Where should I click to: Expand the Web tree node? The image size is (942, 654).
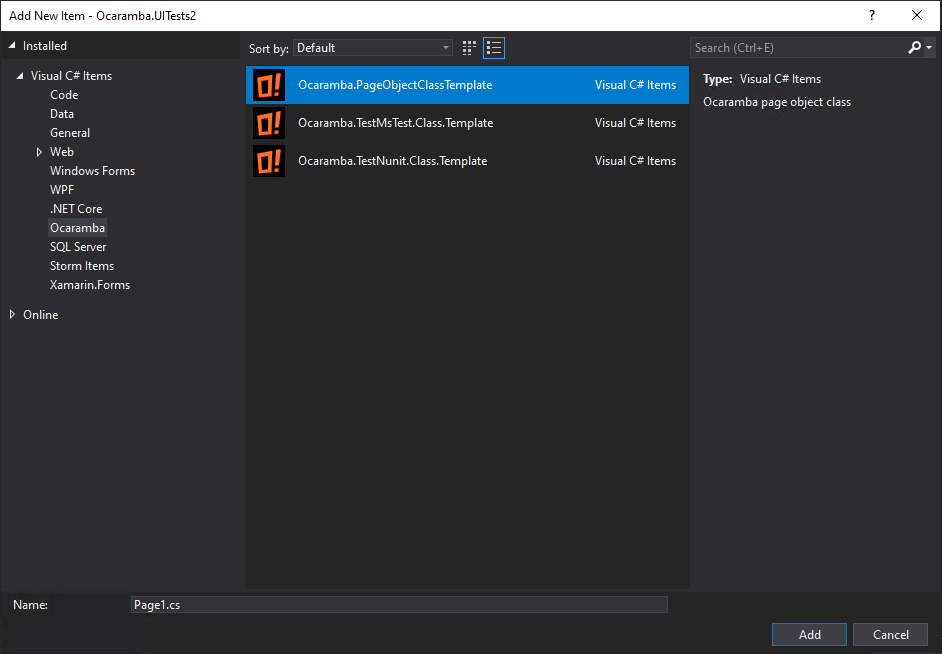coord(39,152)
